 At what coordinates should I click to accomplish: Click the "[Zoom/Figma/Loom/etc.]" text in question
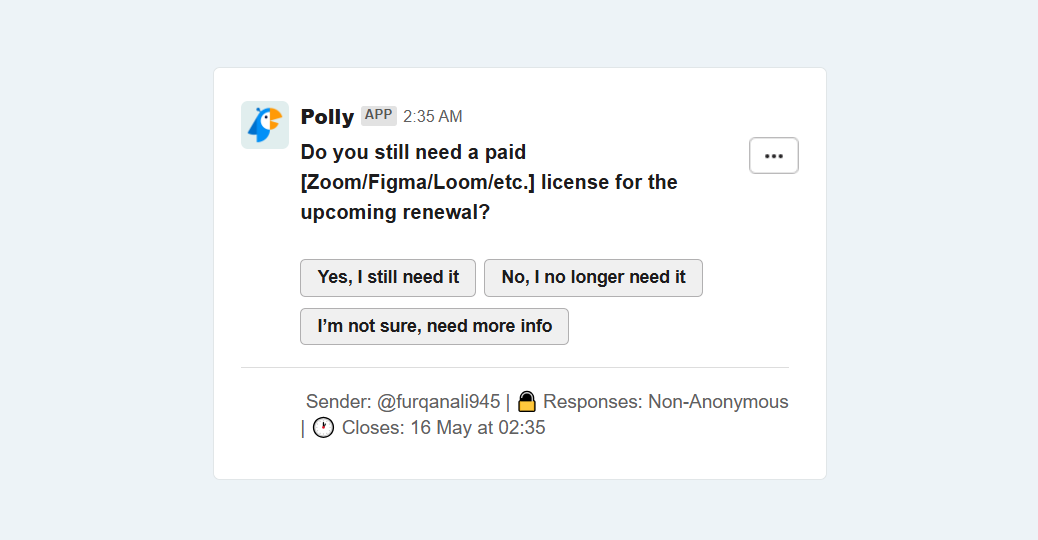(x=418, y=182)
